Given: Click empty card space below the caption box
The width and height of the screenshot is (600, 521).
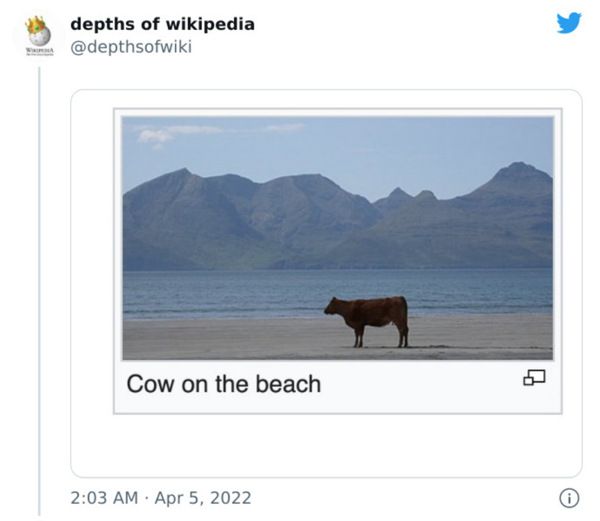Looking at the screenshot, I should [326, 445].
